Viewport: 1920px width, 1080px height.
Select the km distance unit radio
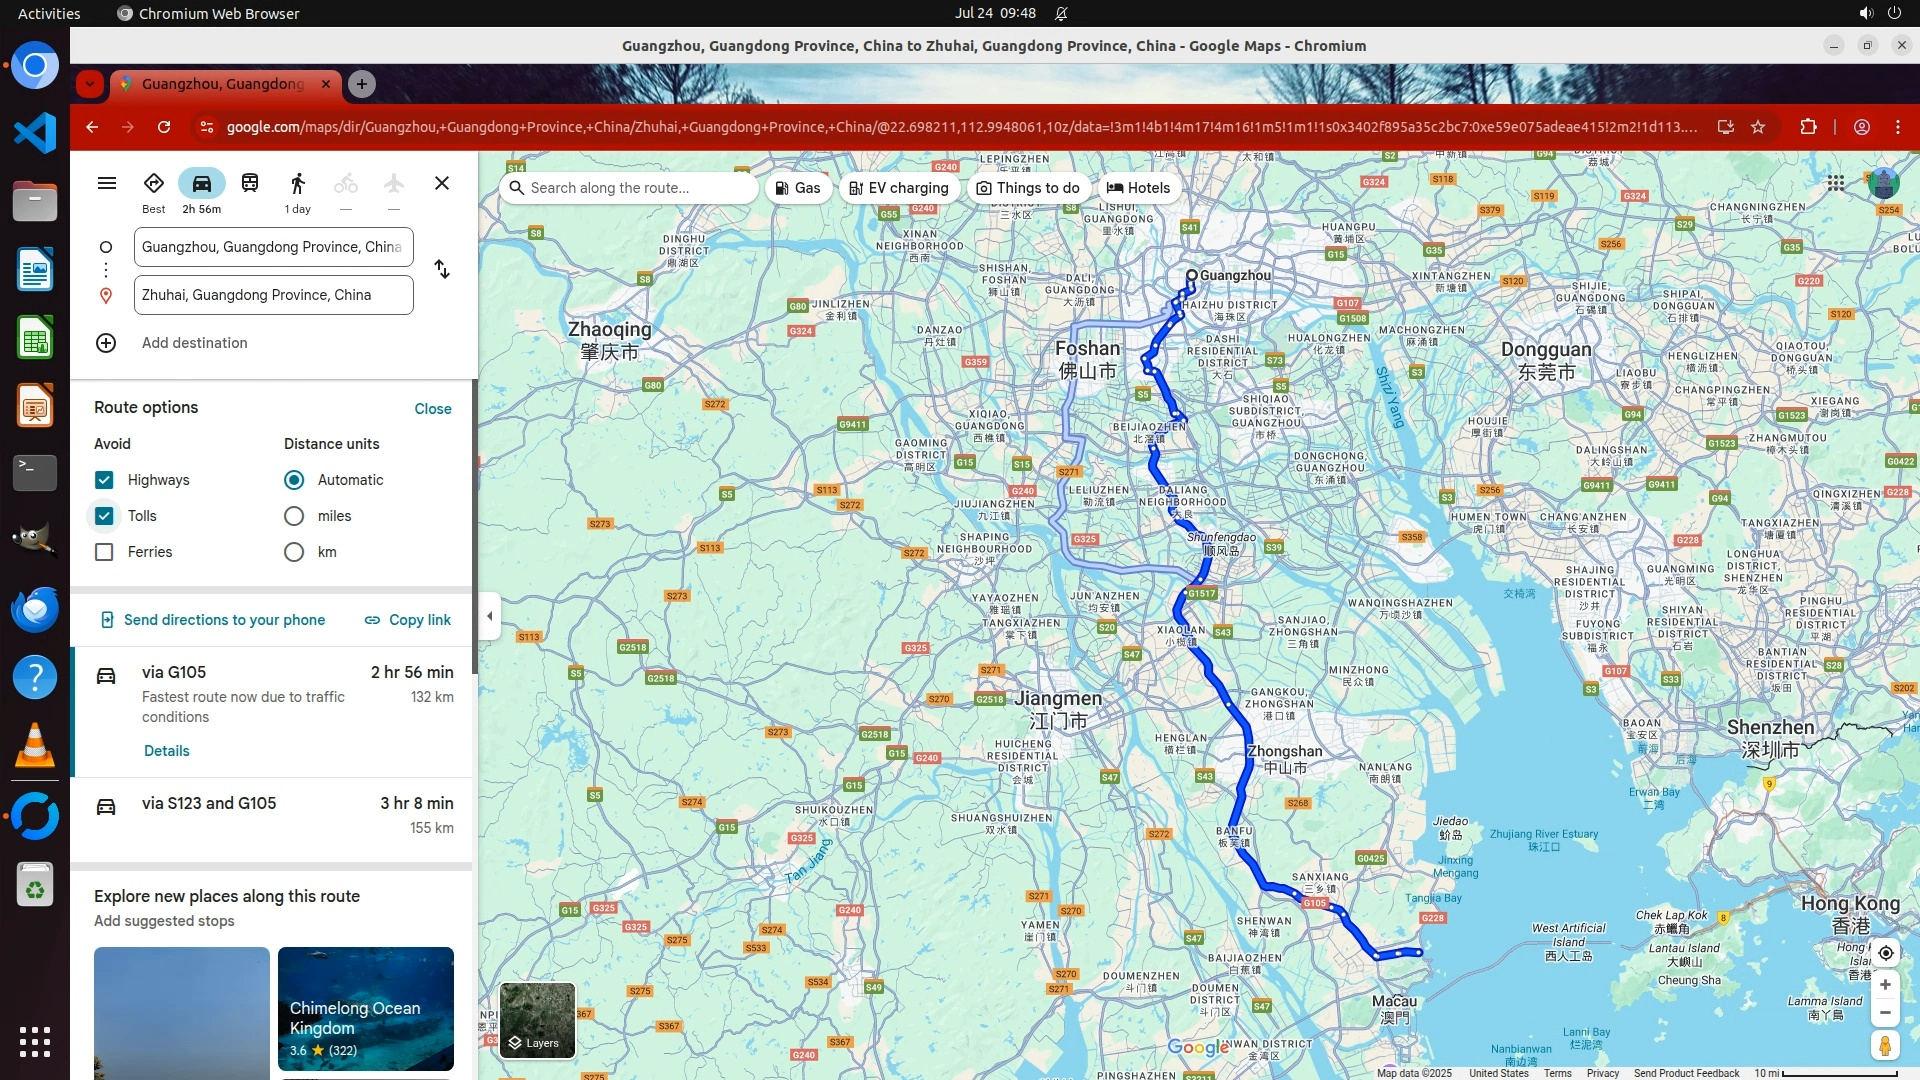click(x=294, y=552)
